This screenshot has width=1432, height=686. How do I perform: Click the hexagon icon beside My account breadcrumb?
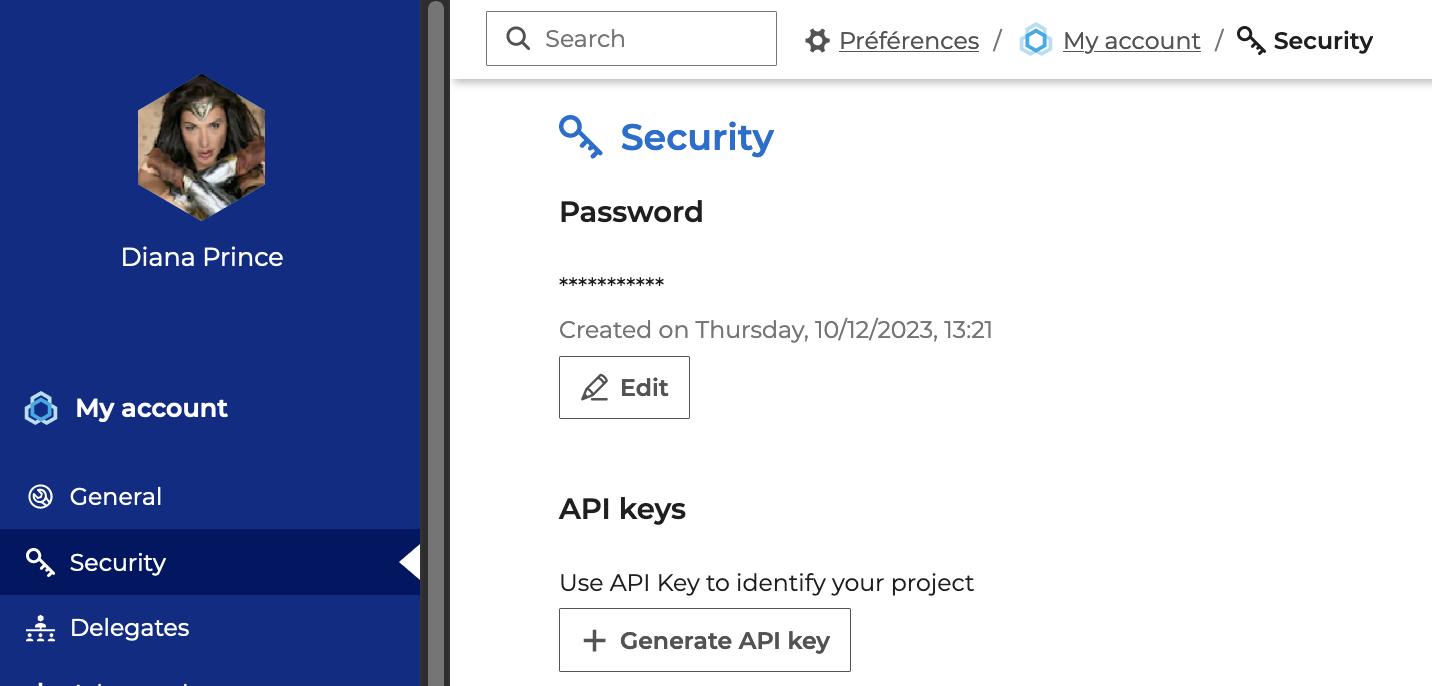(1036, 41)
